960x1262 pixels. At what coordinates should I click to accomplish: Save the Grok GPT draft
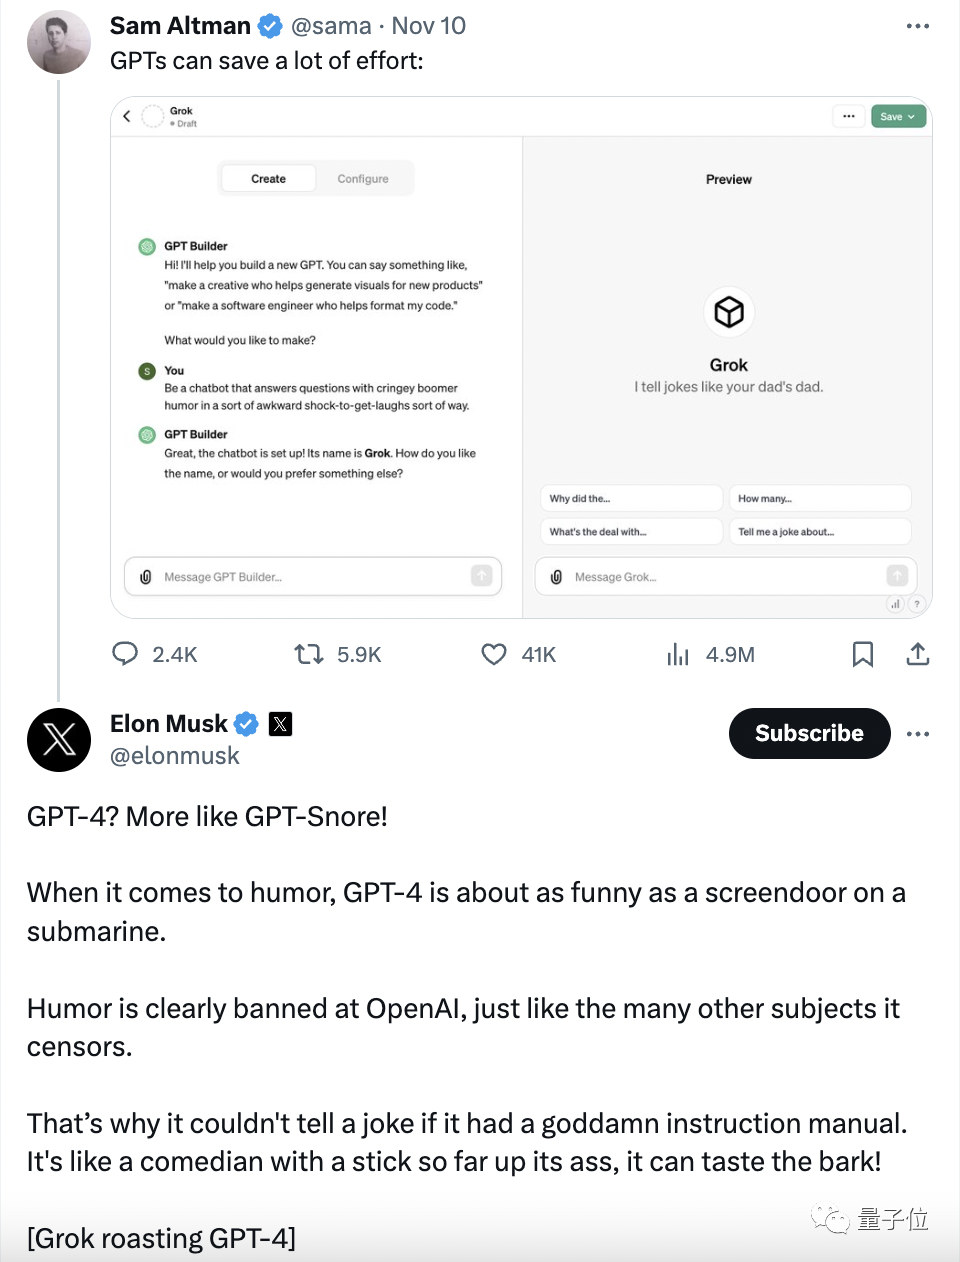pyautogui.click(x=897, y=116)
